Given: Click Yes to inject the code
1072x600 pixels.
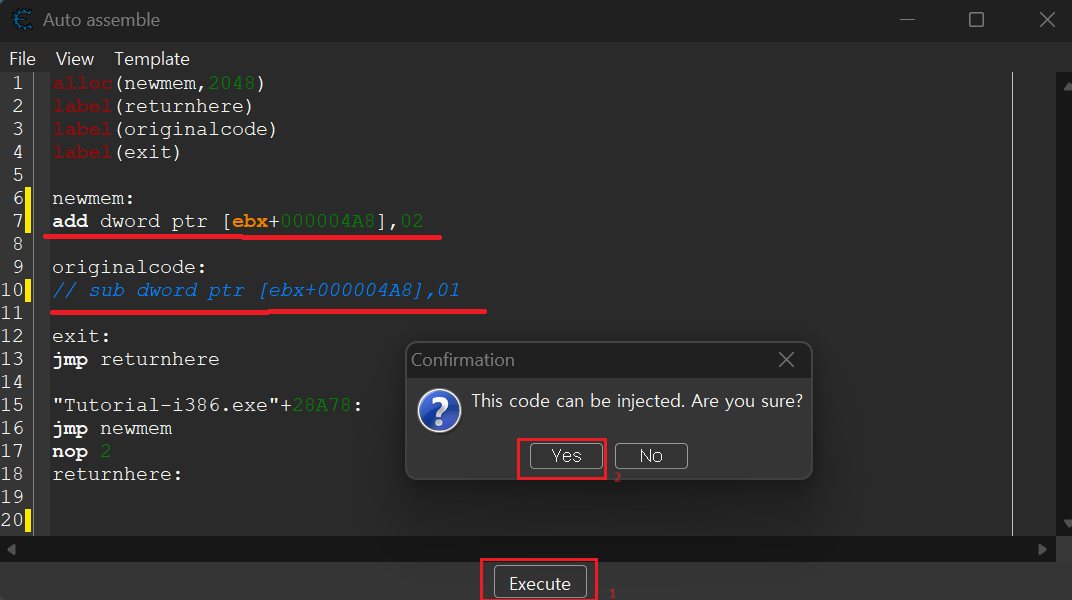Looking at the screenshot, I should coord(566,456).
